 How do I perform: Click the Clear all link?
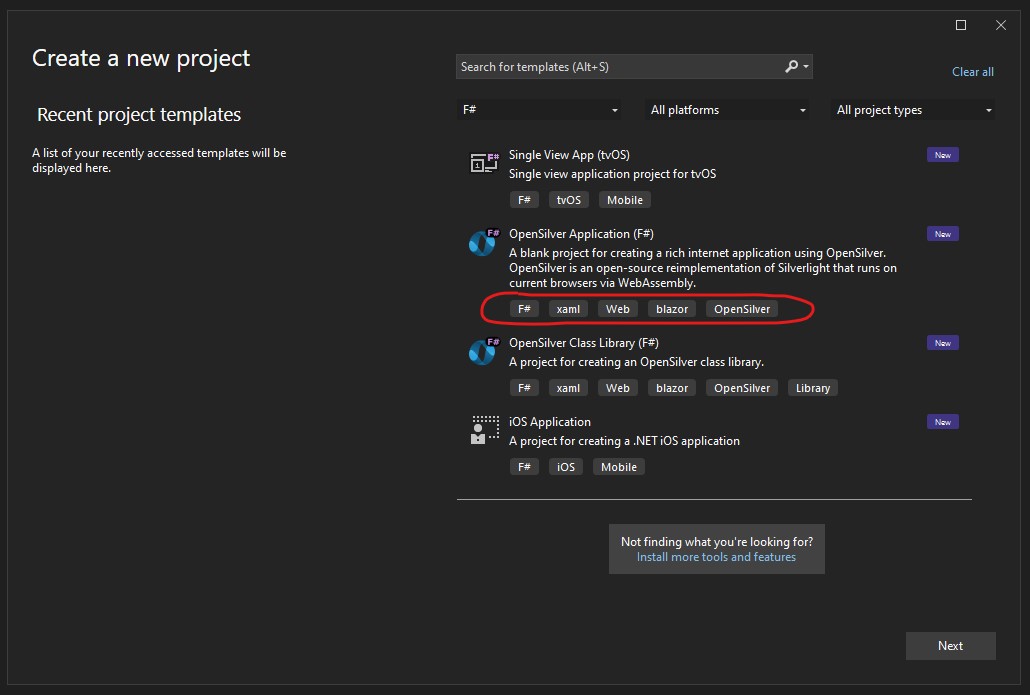tap(973, 71)
